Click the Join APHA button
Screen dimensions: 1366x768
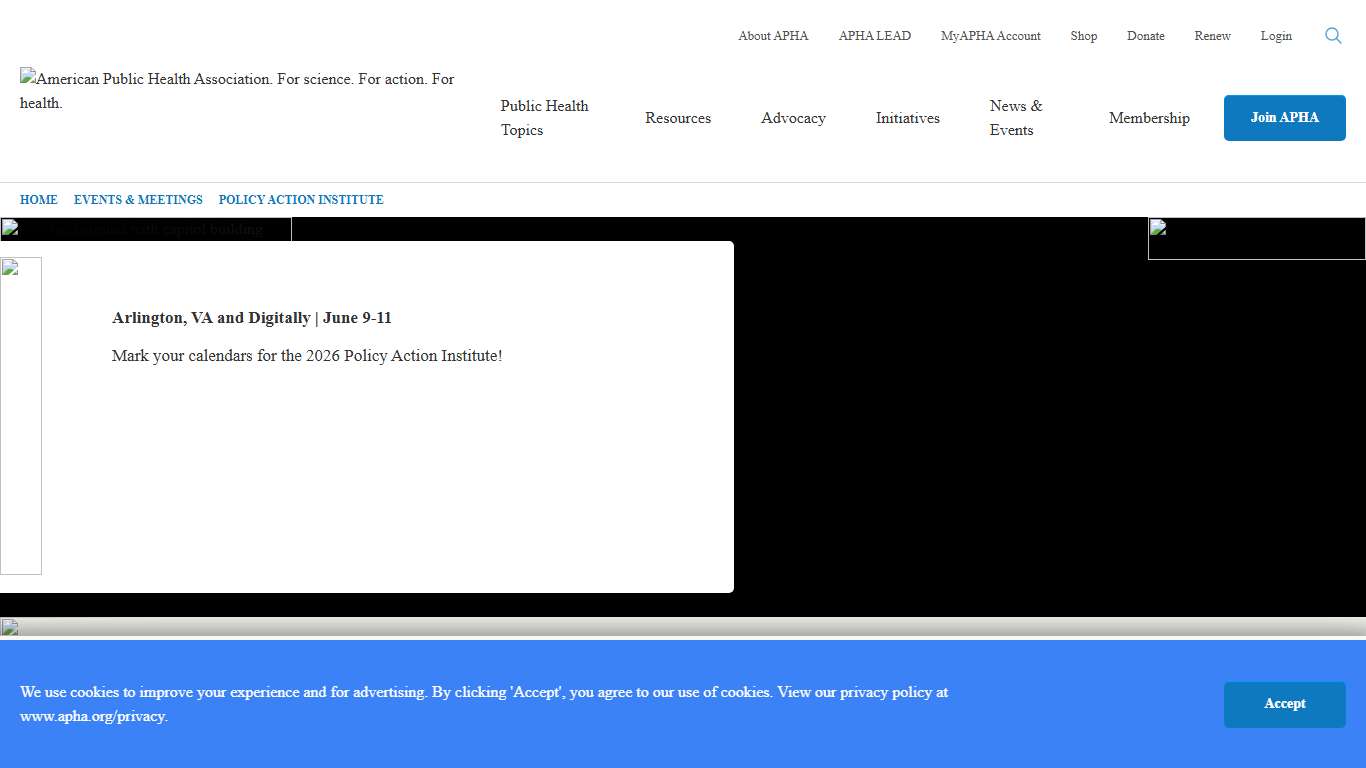click(x=1284, y=118)
